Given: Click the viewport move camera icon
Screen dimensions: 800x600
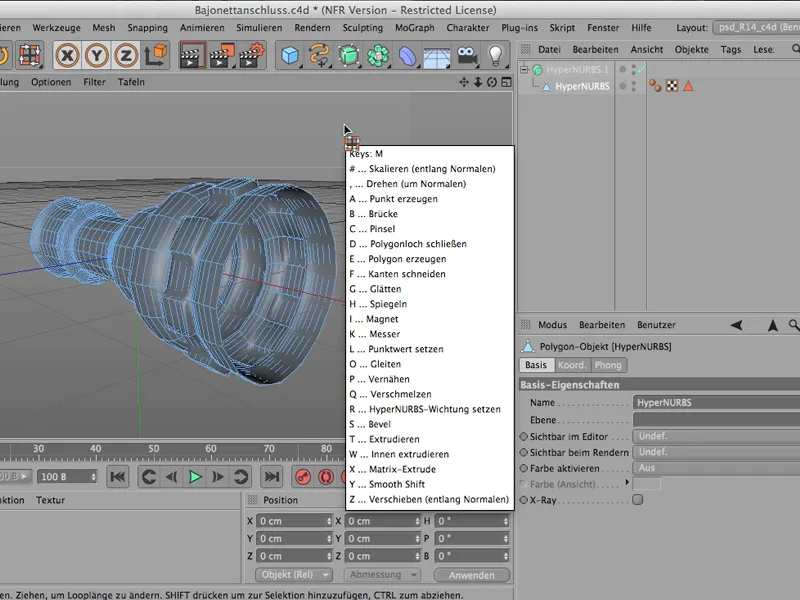Looking at the screenshot, I should tap(464, 82).
